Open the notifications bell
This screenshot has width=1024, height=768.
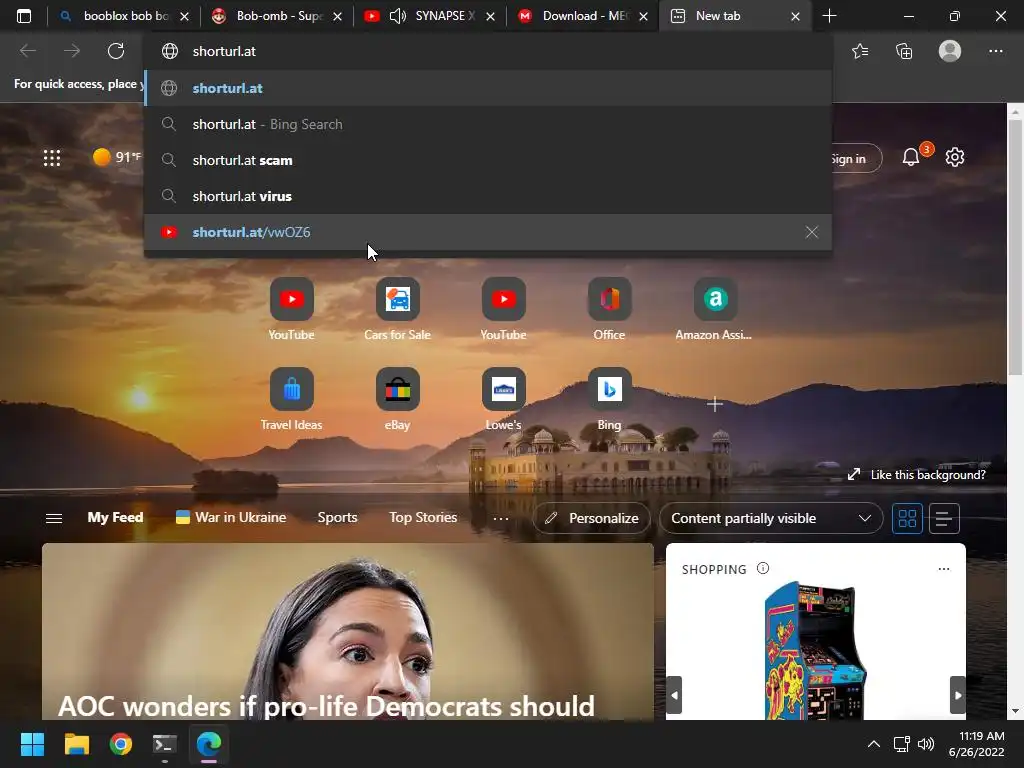click(910, 157)
